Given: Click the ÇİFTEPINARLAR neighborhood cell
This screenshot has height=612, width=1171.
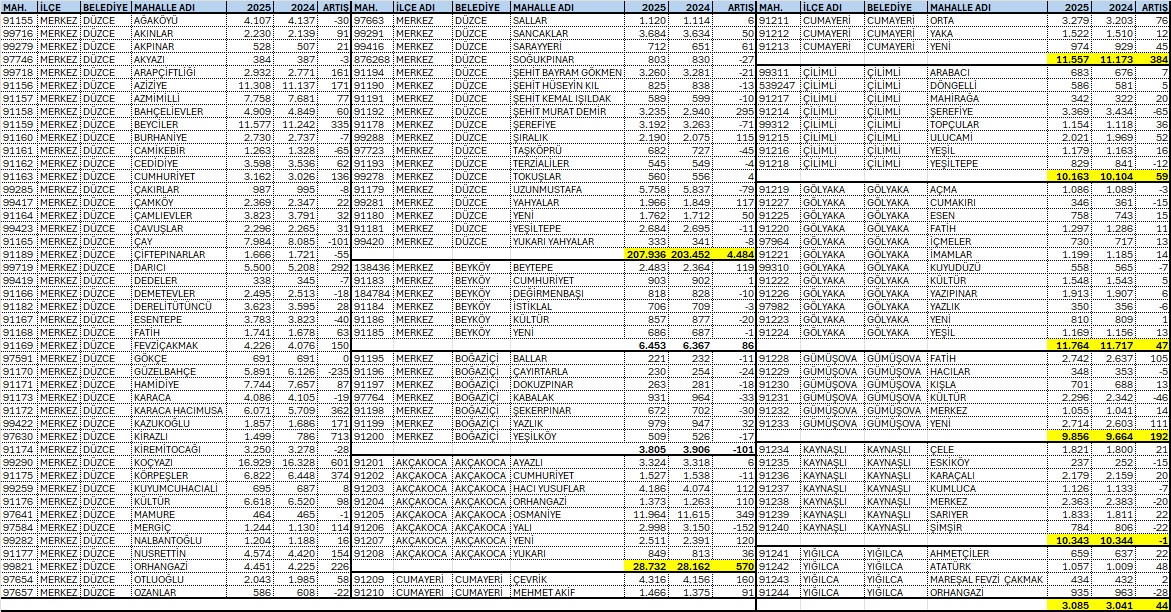Looking at the screenshot, I should point(171,255).
